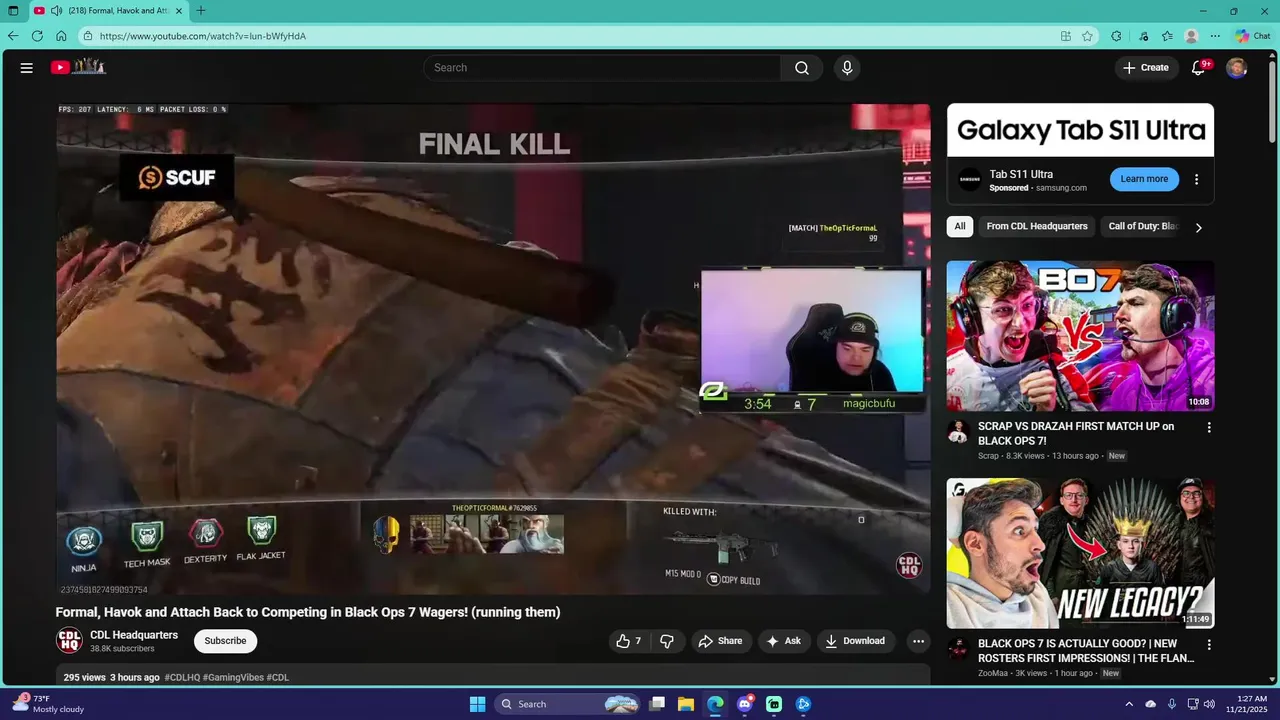Open New Legacy video thumbnail
1280x720 pixels.
click(x=1080, y=553)
